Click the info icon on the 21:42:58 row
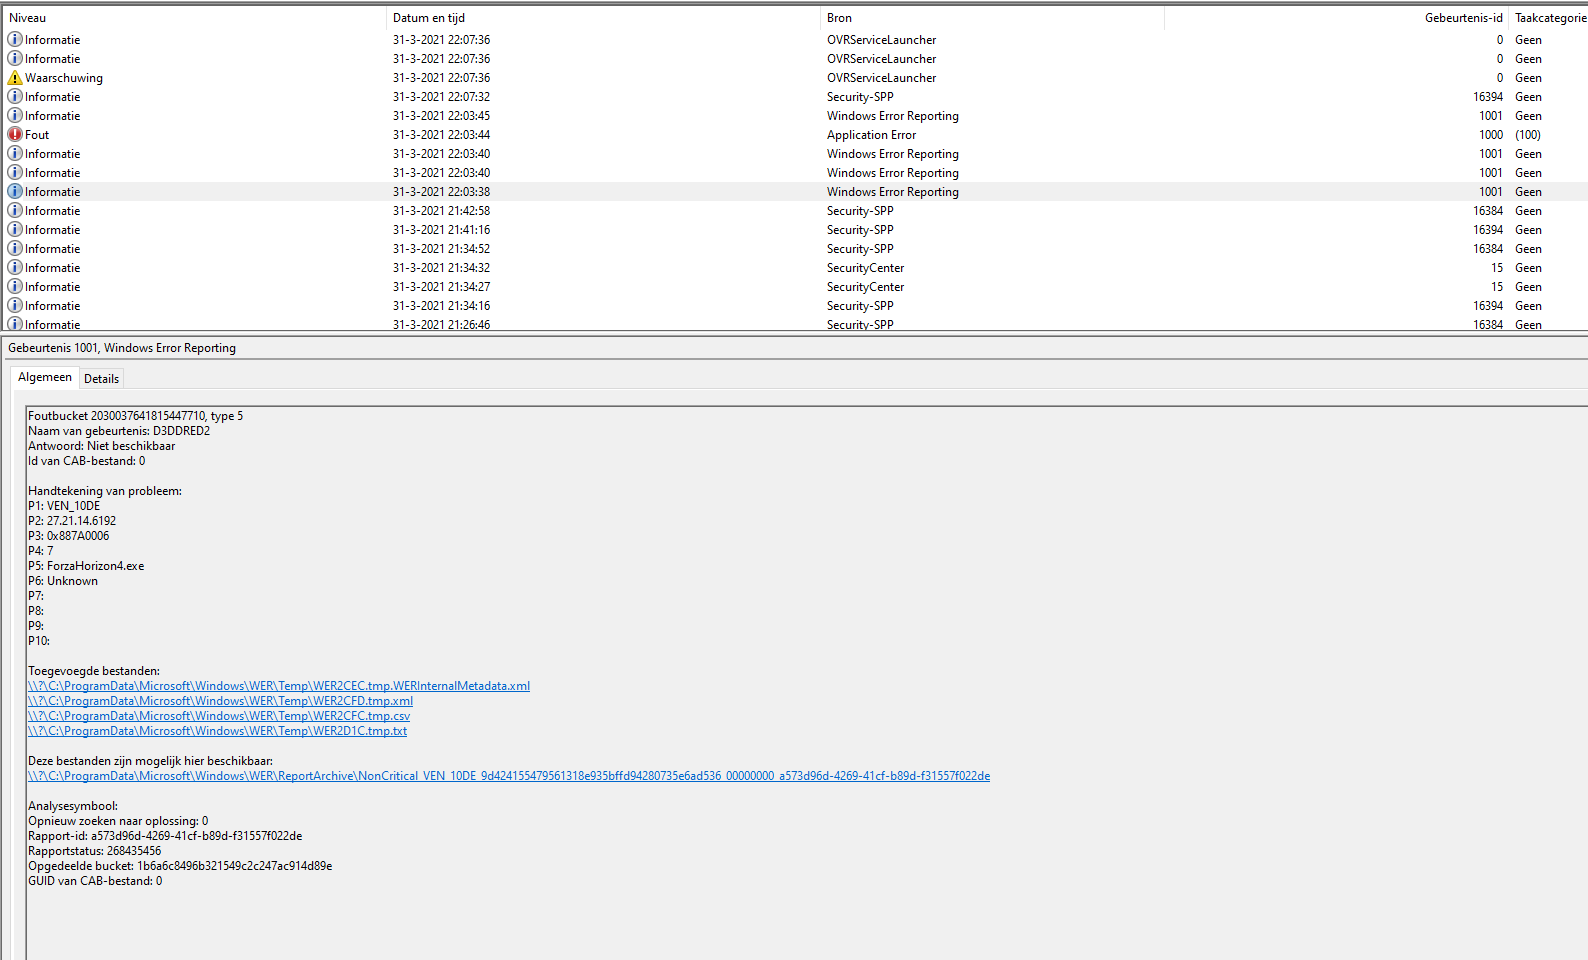Viewport: 1588px width, 960px height. (x=15, y=211)
